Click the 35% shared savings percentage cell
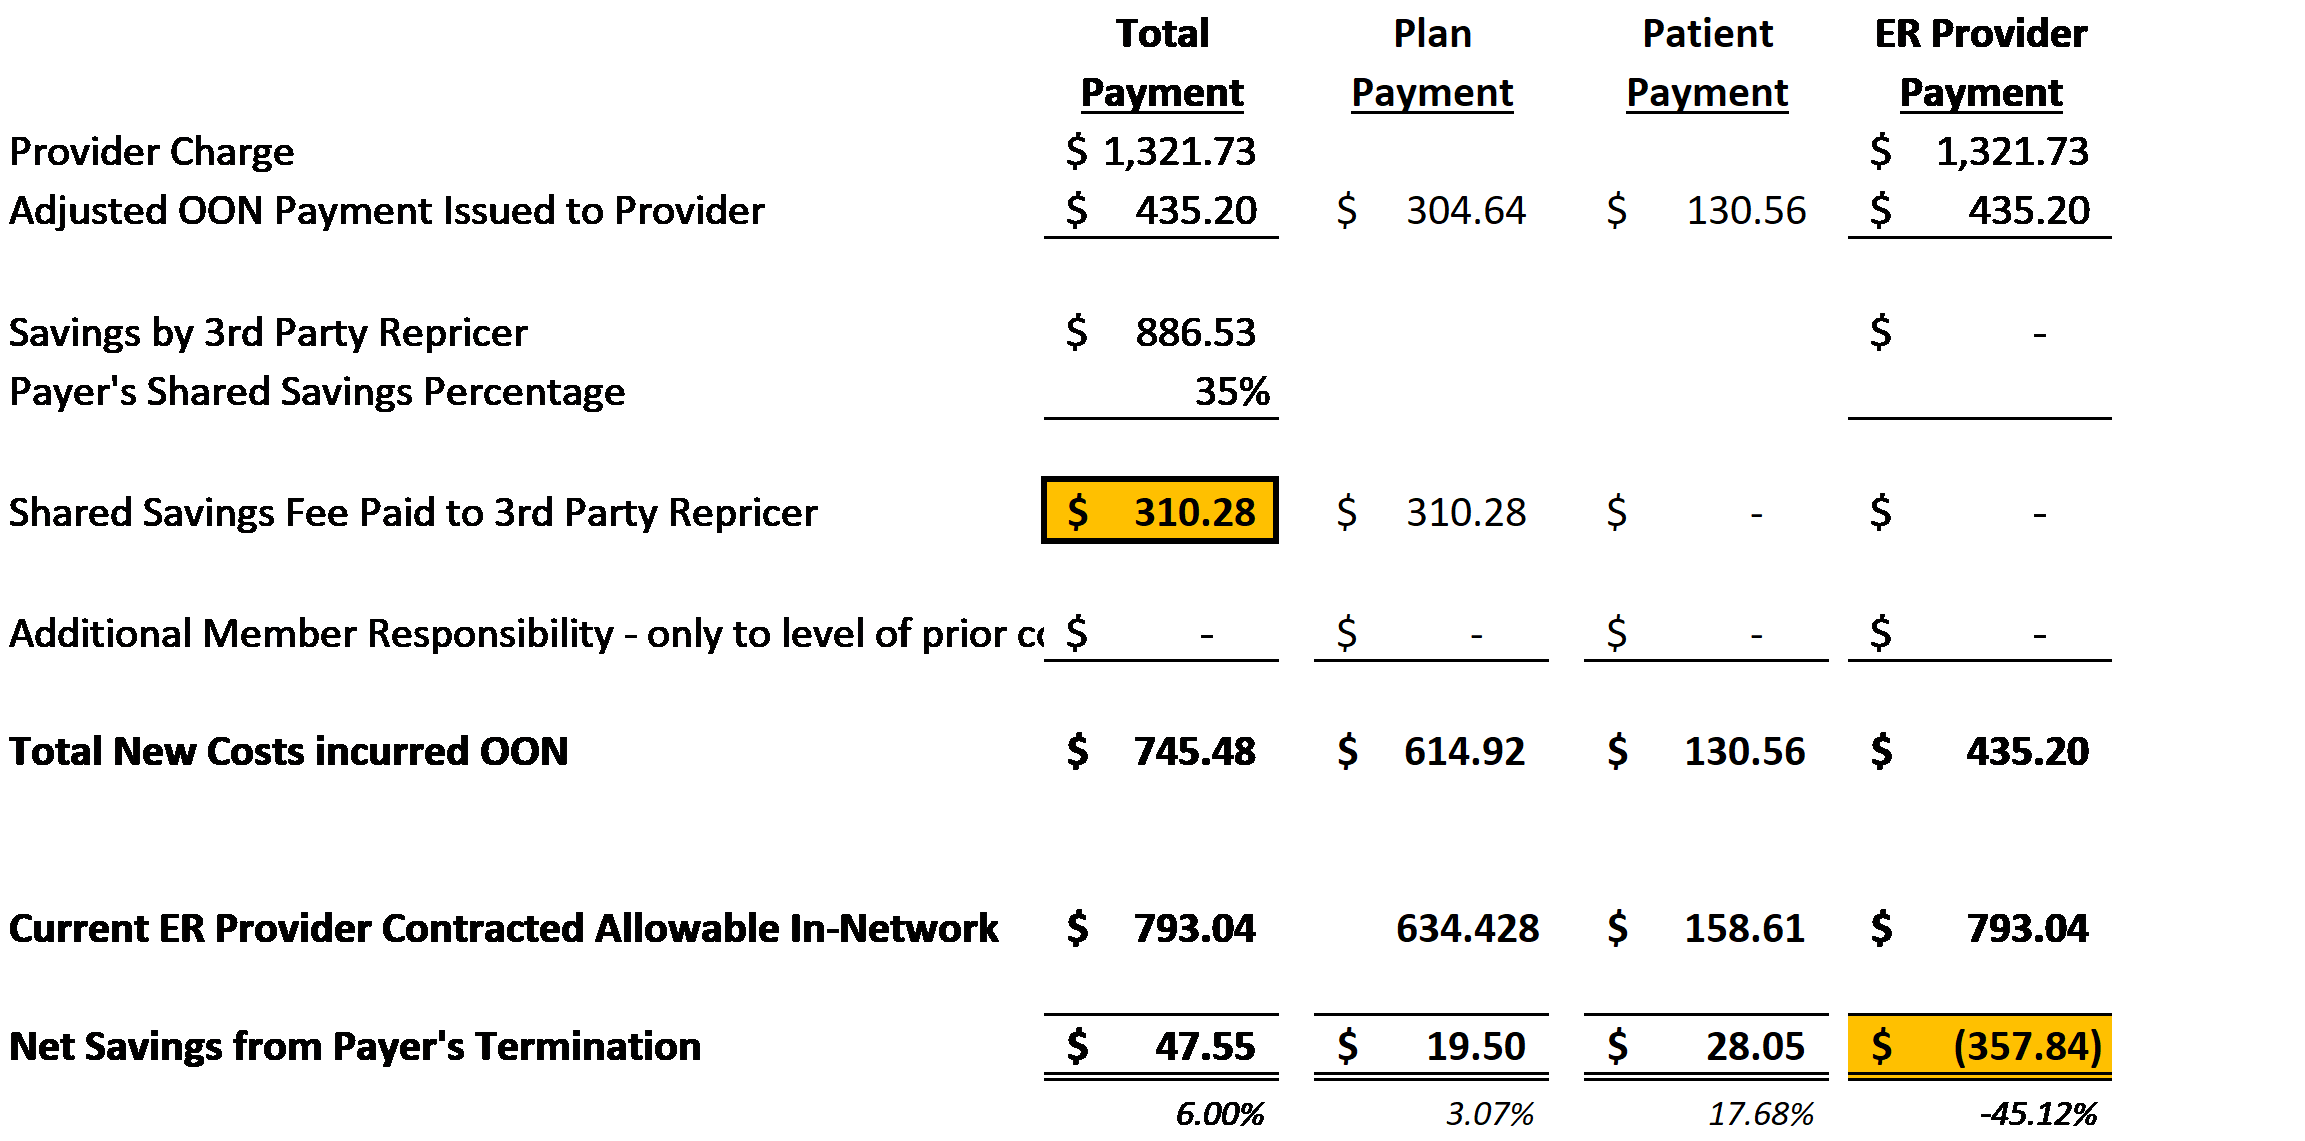This screenshot has width=2305, height=1141. pos(1232,391)
